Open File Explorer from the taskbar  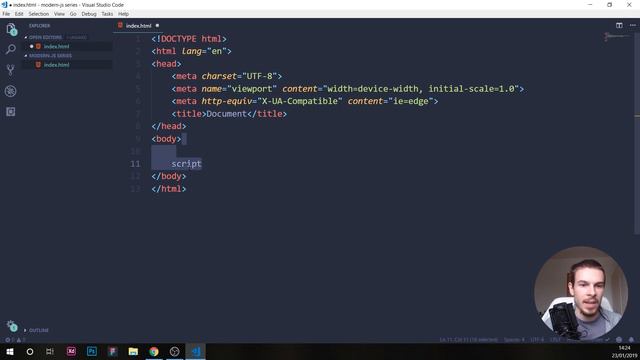tap(133, 351)
